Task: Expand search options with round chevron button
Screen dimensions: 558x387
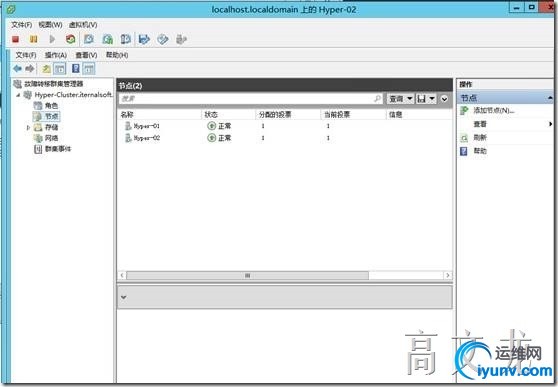Action: tap(444, 99)
